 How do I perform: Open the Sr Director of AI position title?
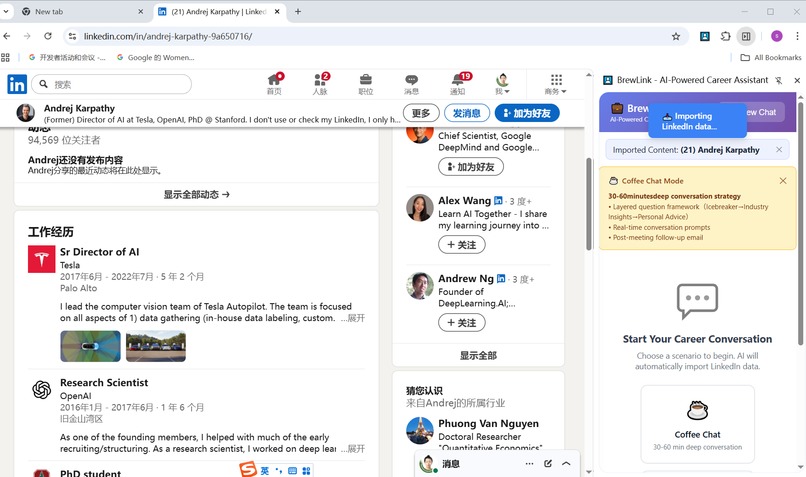click(100, 252)
